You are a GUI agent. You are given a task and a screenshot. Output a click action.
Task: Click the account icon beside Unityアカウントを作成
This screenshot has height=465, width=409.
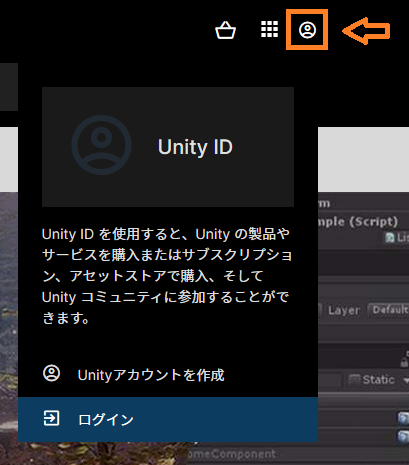pyautogui.click(x=52, y=373)
